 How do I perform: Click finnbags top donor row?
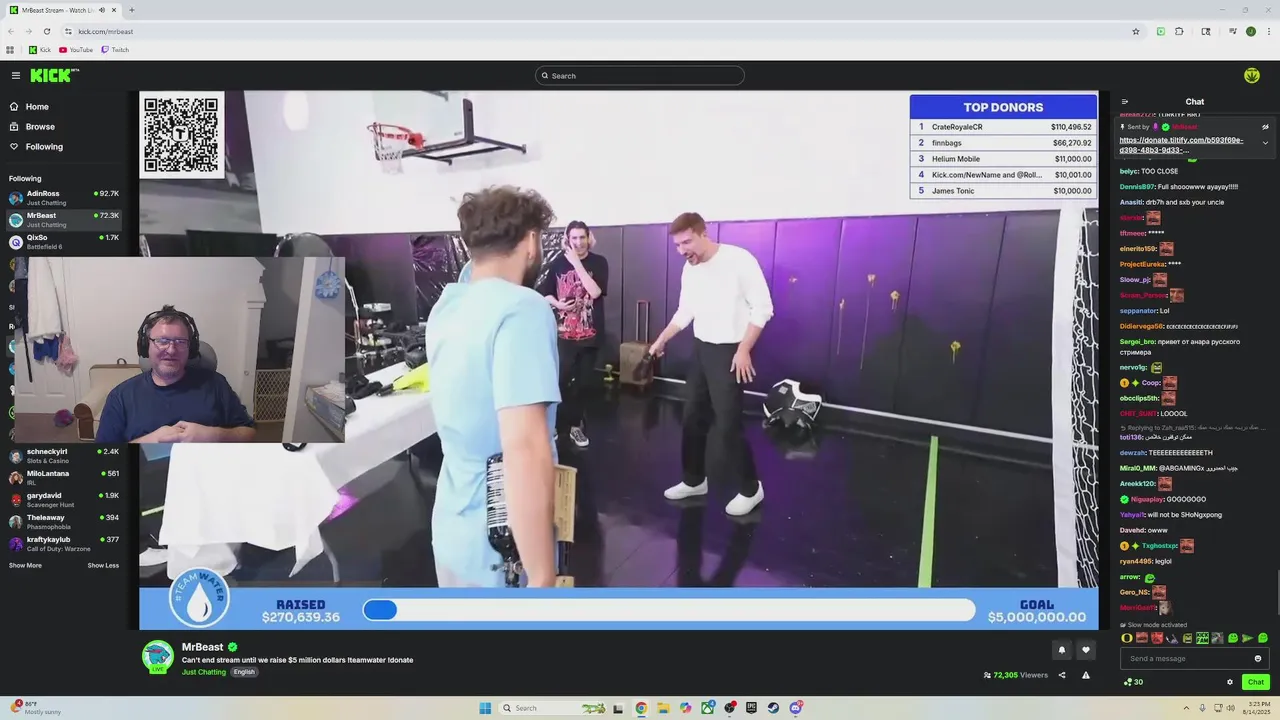pos(1003,143)
